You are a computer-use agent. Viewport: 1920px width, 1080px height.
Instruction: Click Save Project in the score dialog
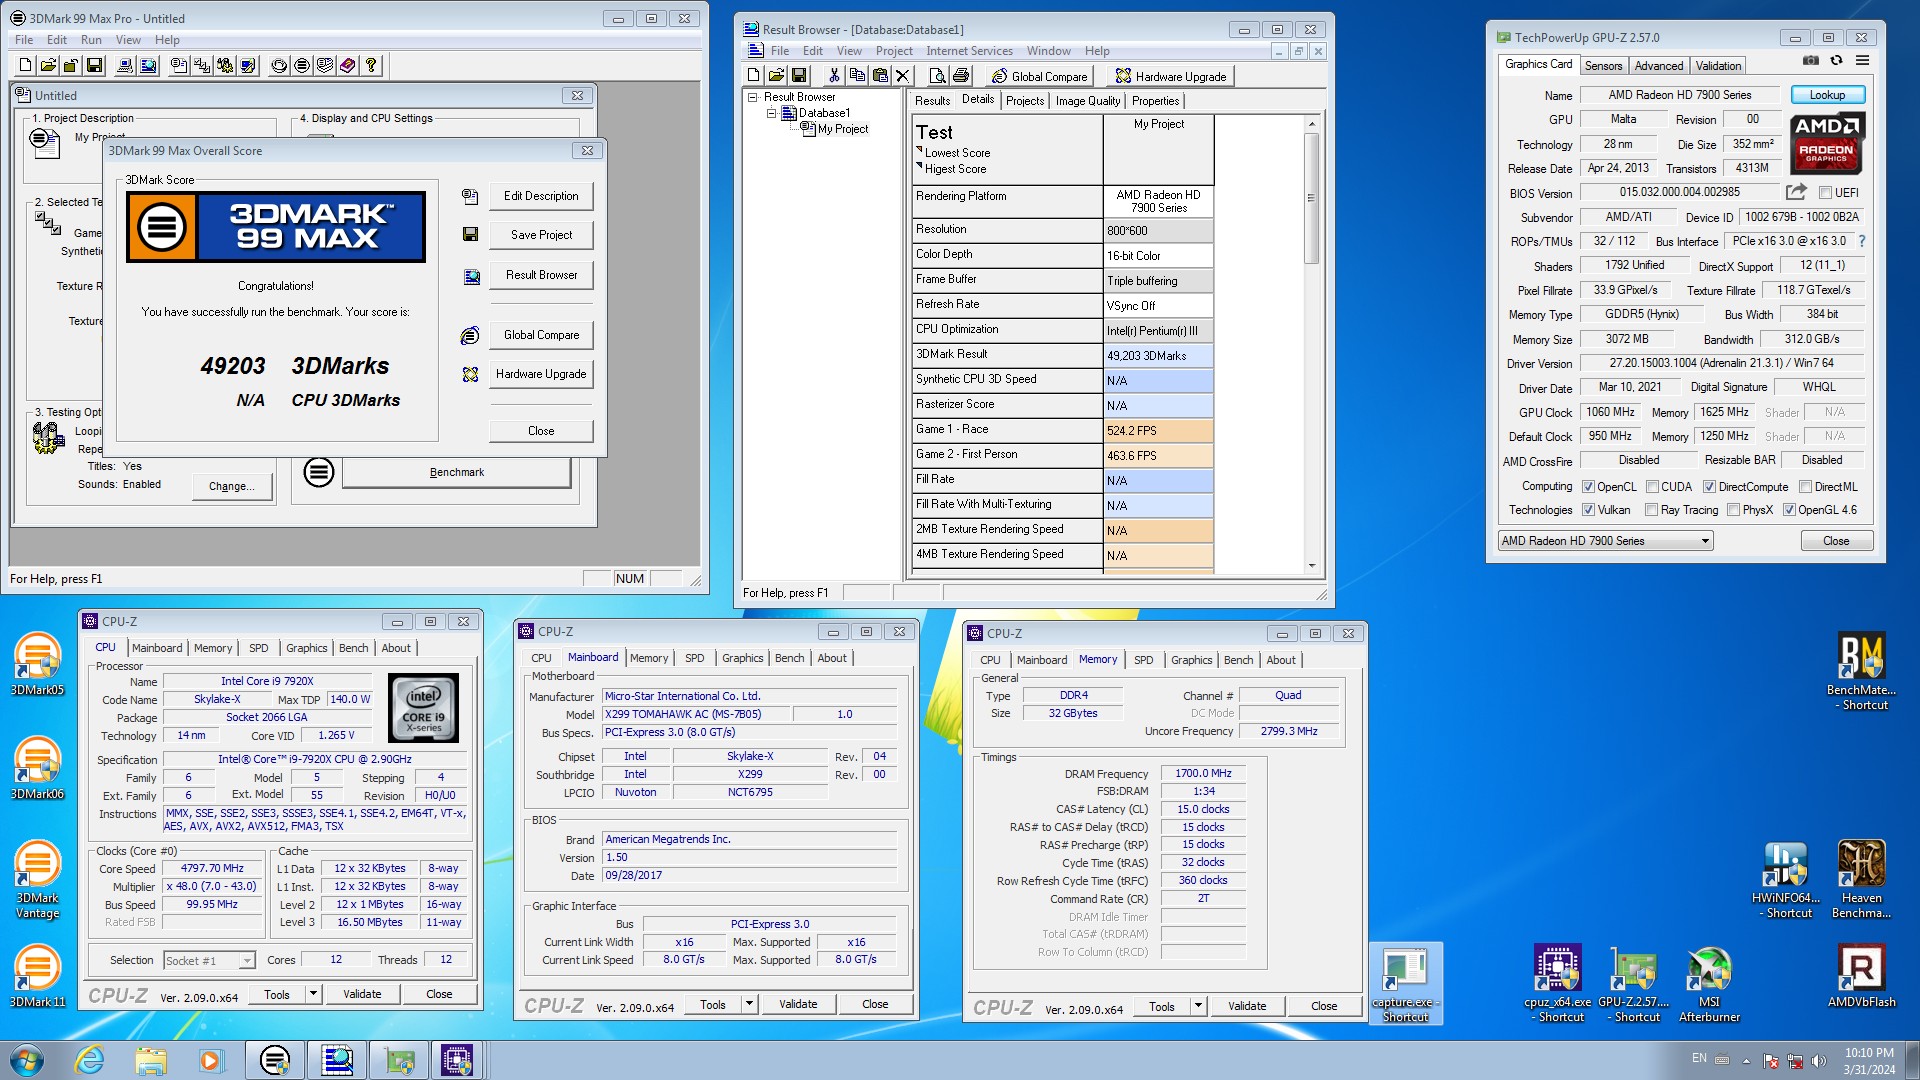click(x=541, y=235)
